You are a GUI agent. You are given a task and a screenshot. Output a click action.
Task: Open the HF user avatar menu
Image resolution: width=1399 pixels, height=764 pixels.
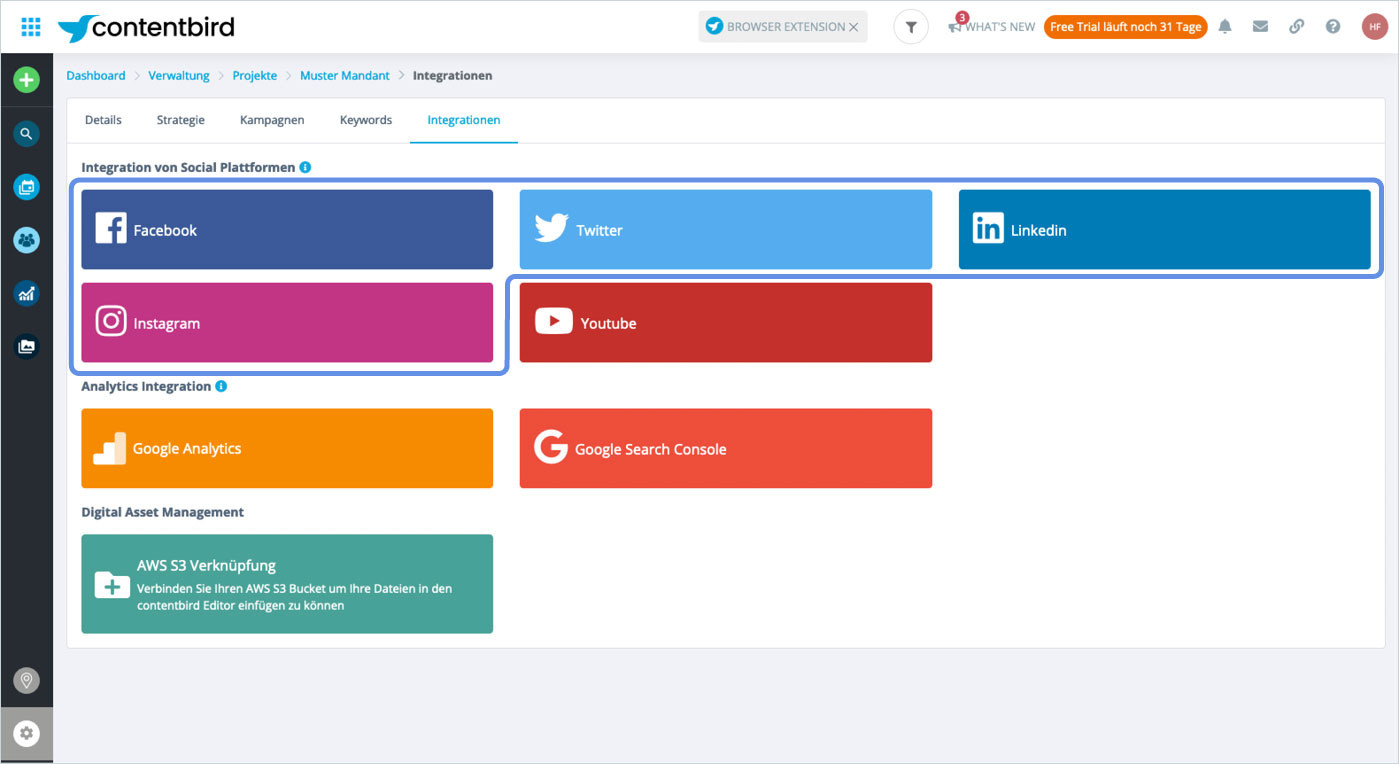1374,27
